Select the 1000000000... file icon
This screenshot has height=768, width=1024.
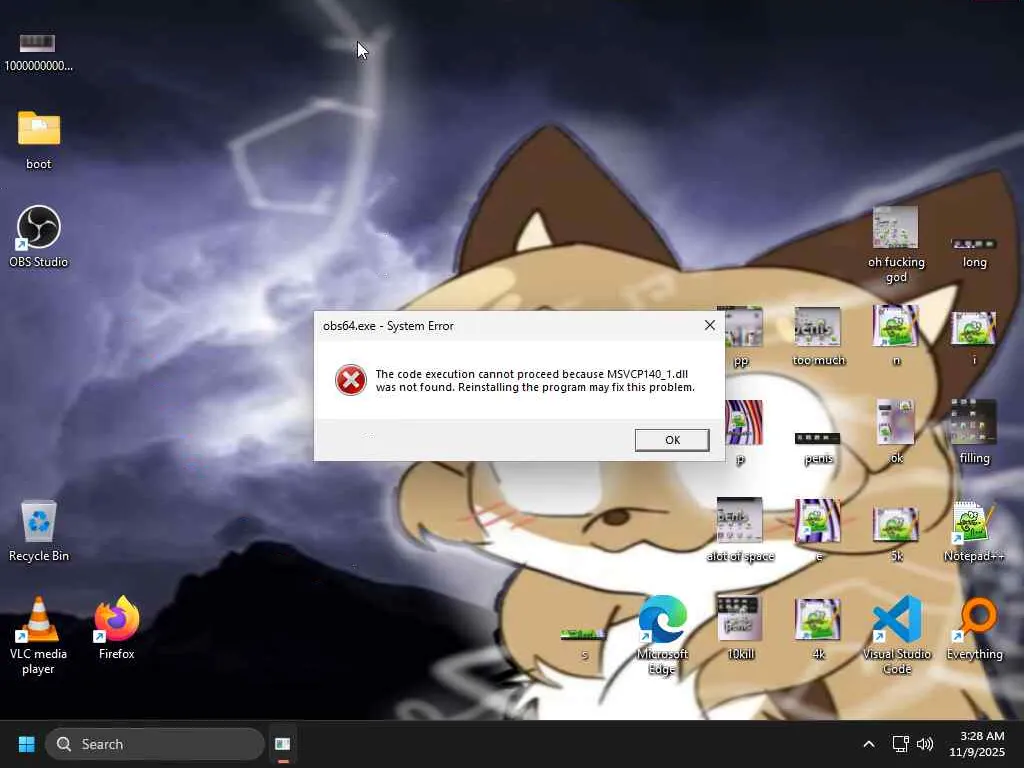coord(39,53)
